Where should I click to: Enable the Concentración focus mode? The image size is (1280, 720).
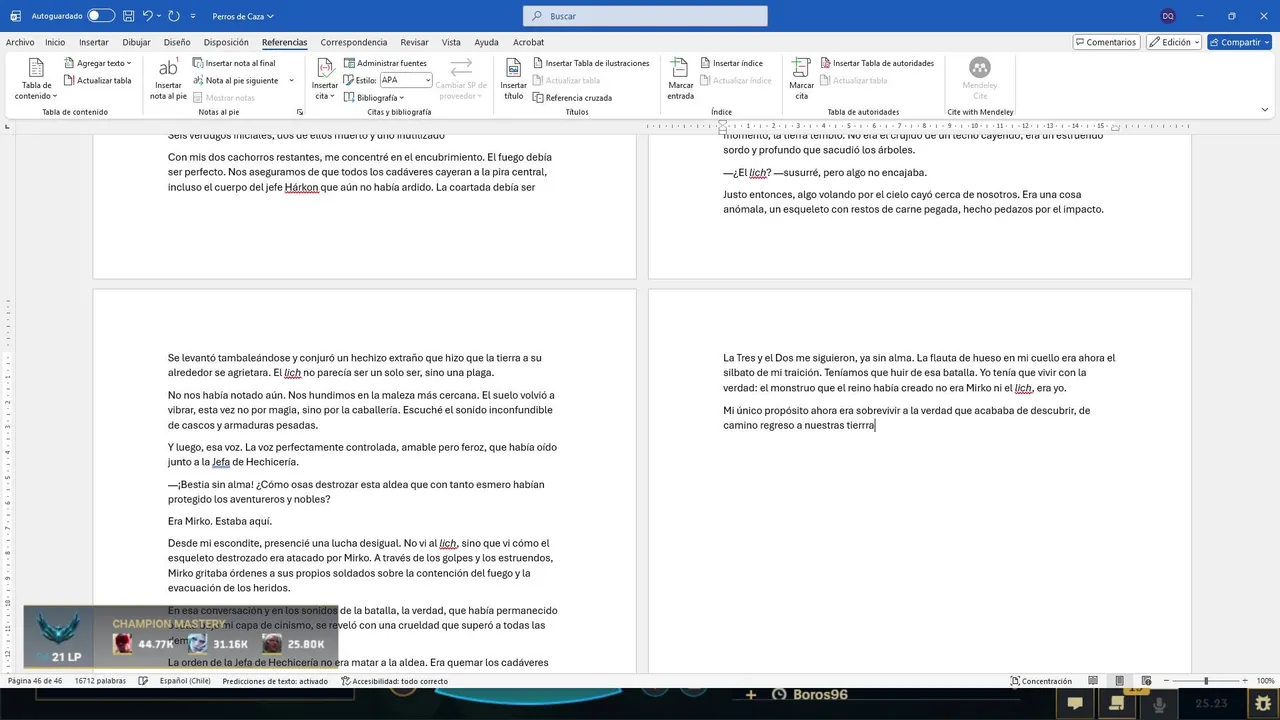pos(1041,681)
